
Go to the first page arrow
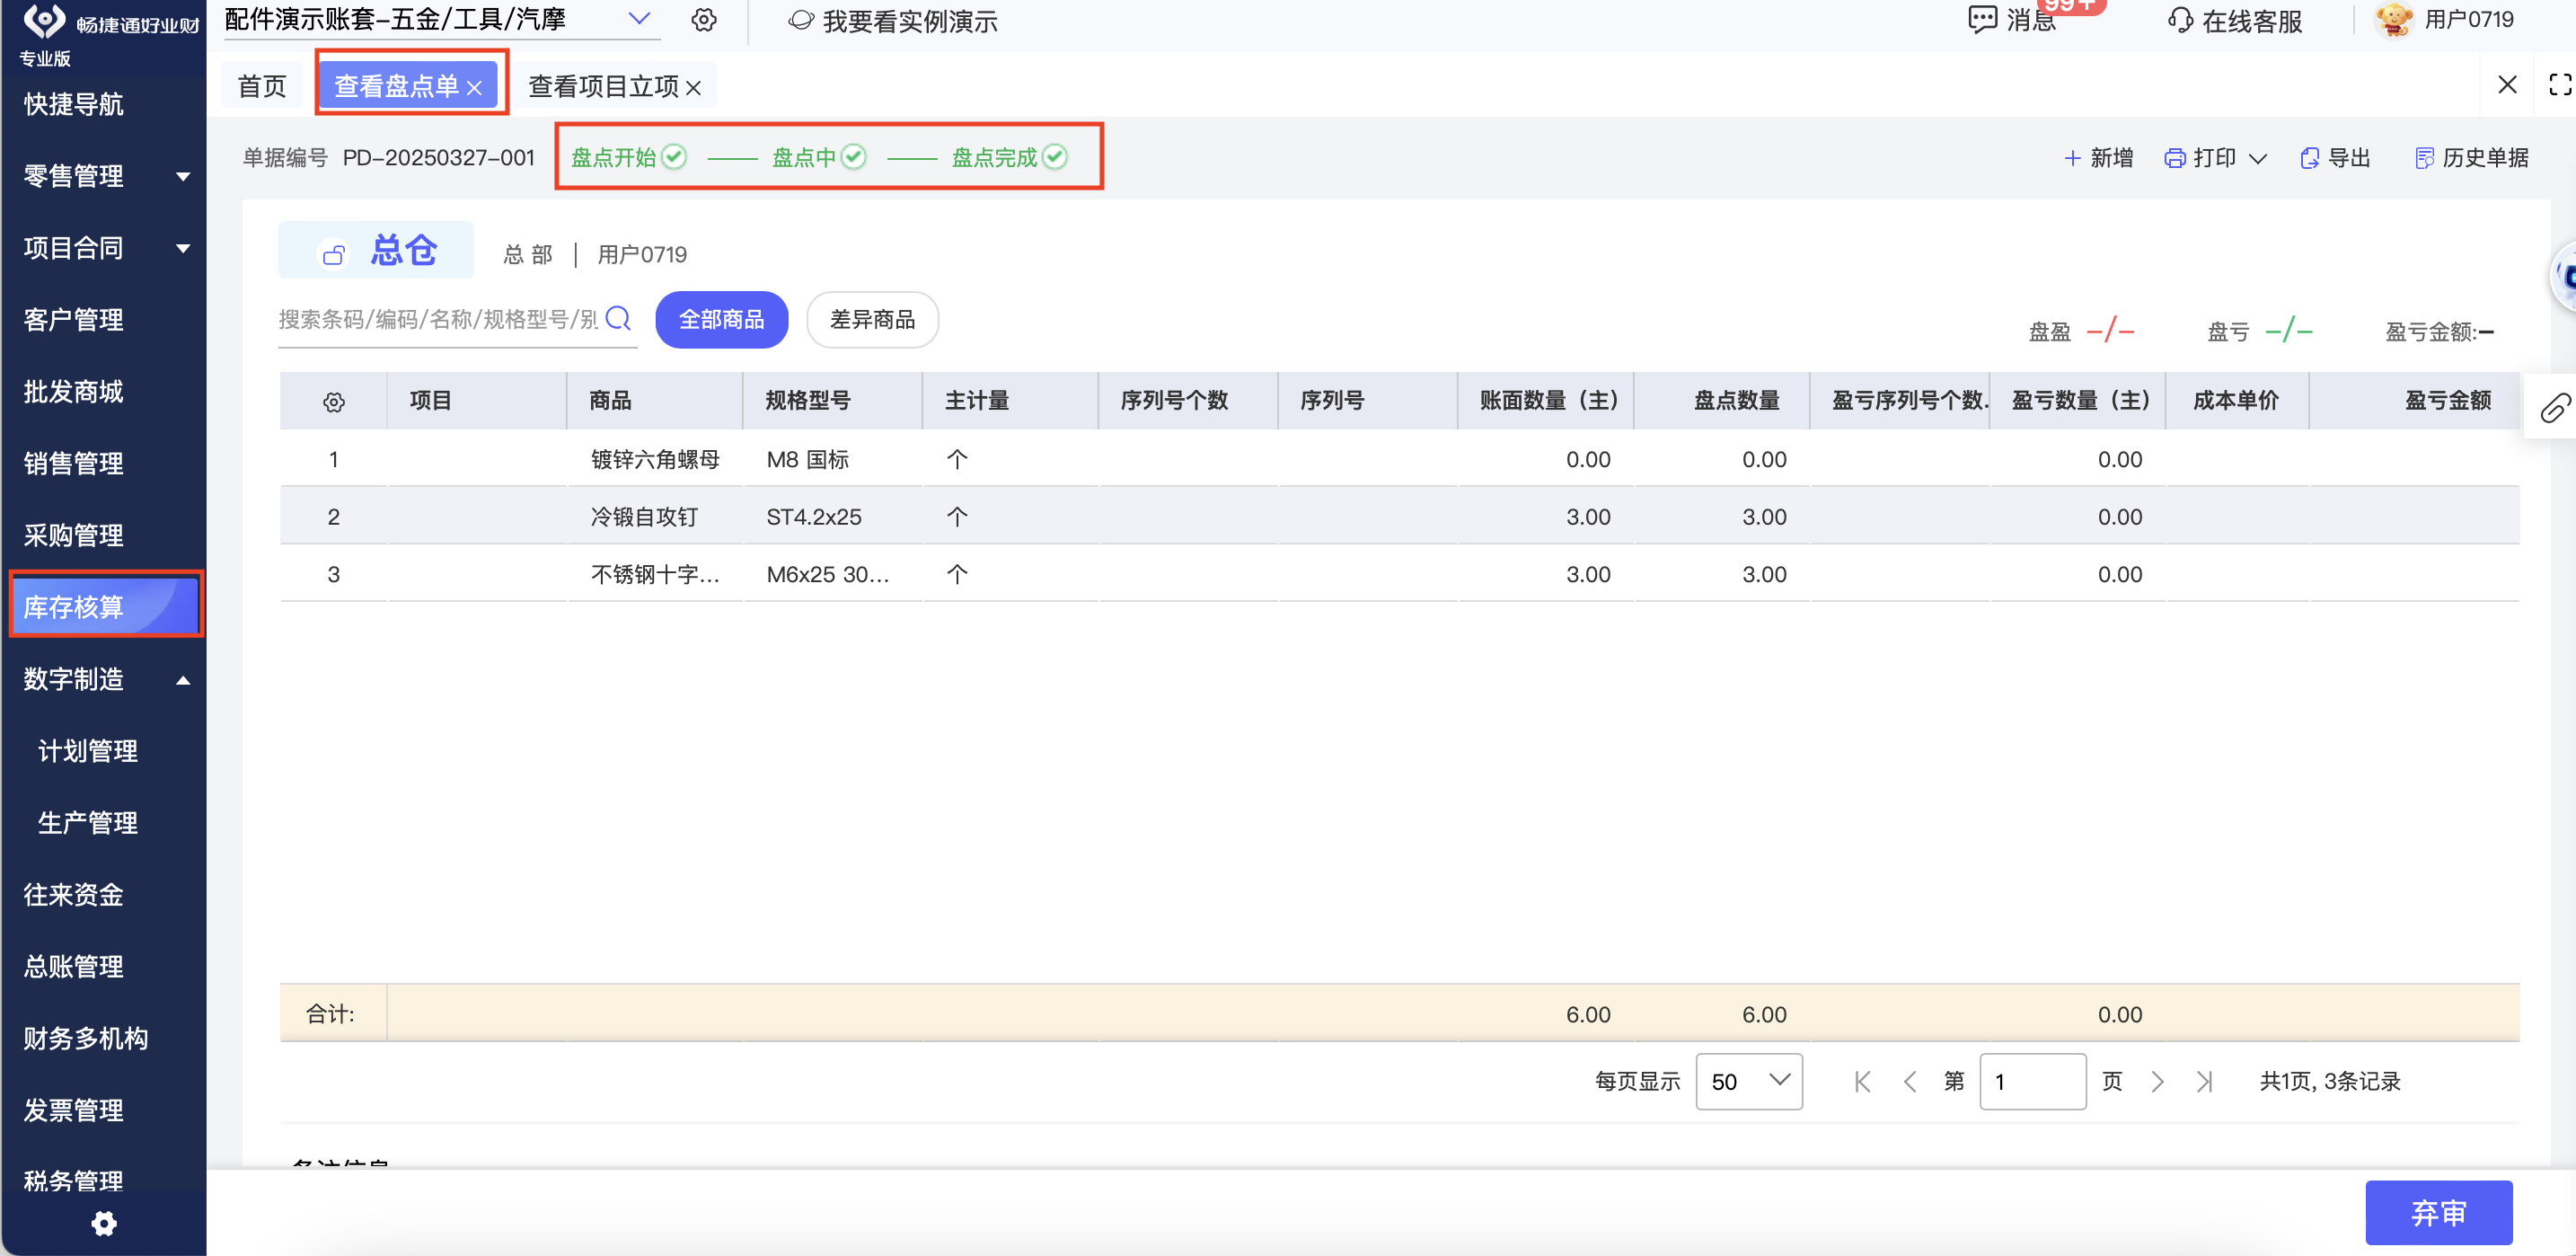click(x=1862, y=1081)
